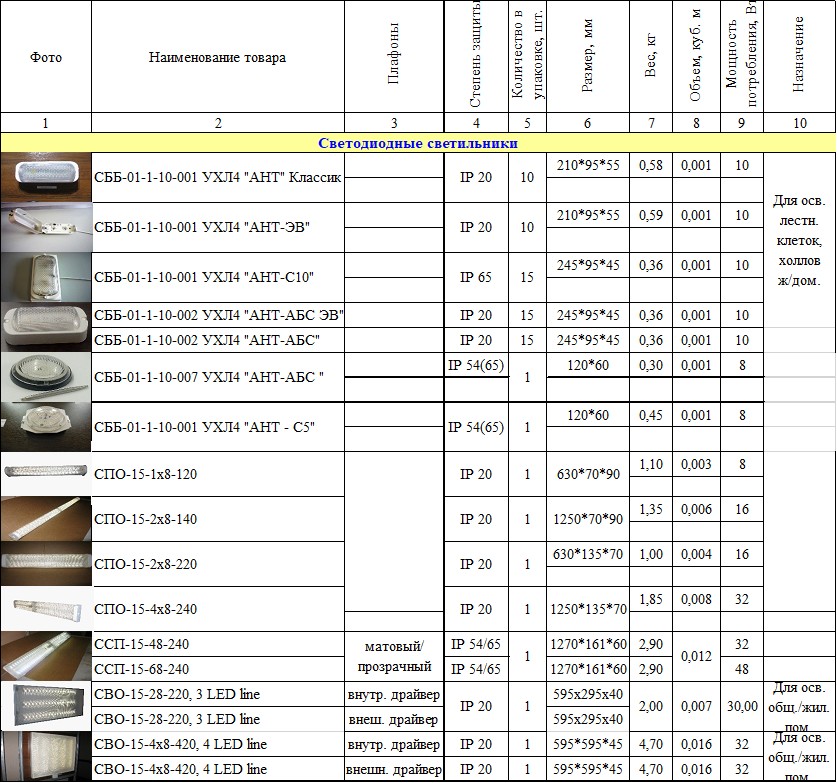The height and width of the screenshot is (783, 837).
Task: Select the ССП-15-48-240 product name cell
Action: pyautogui.click(x=217, y=644)
